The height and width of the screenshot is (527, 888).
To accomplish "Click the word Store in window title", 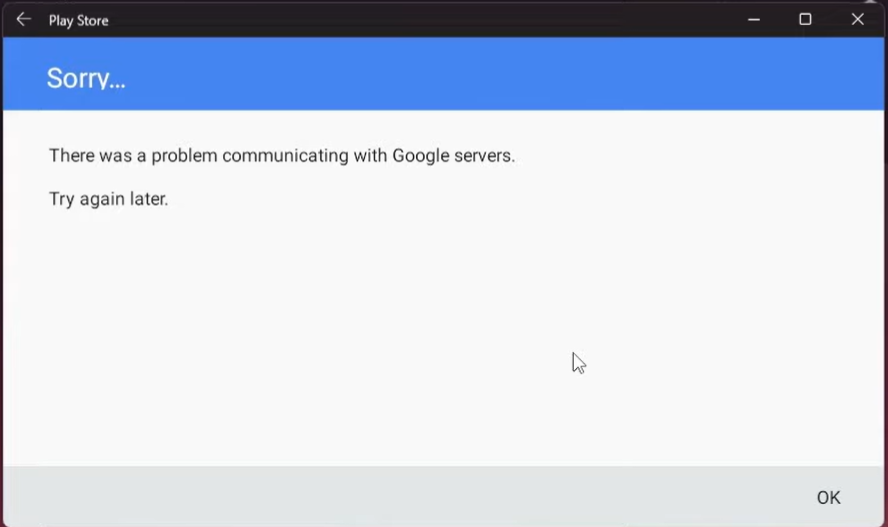I will (93, 21).
